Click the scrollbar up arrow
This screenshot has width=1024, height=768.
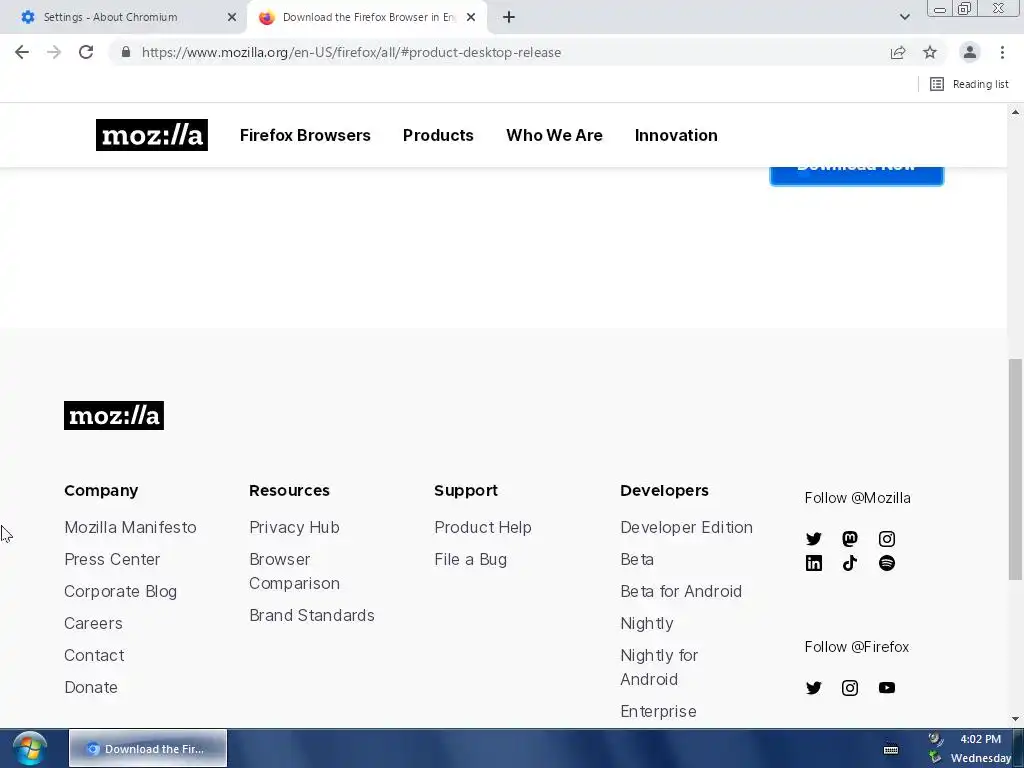pyautogui.click(x=1015, y=112)
